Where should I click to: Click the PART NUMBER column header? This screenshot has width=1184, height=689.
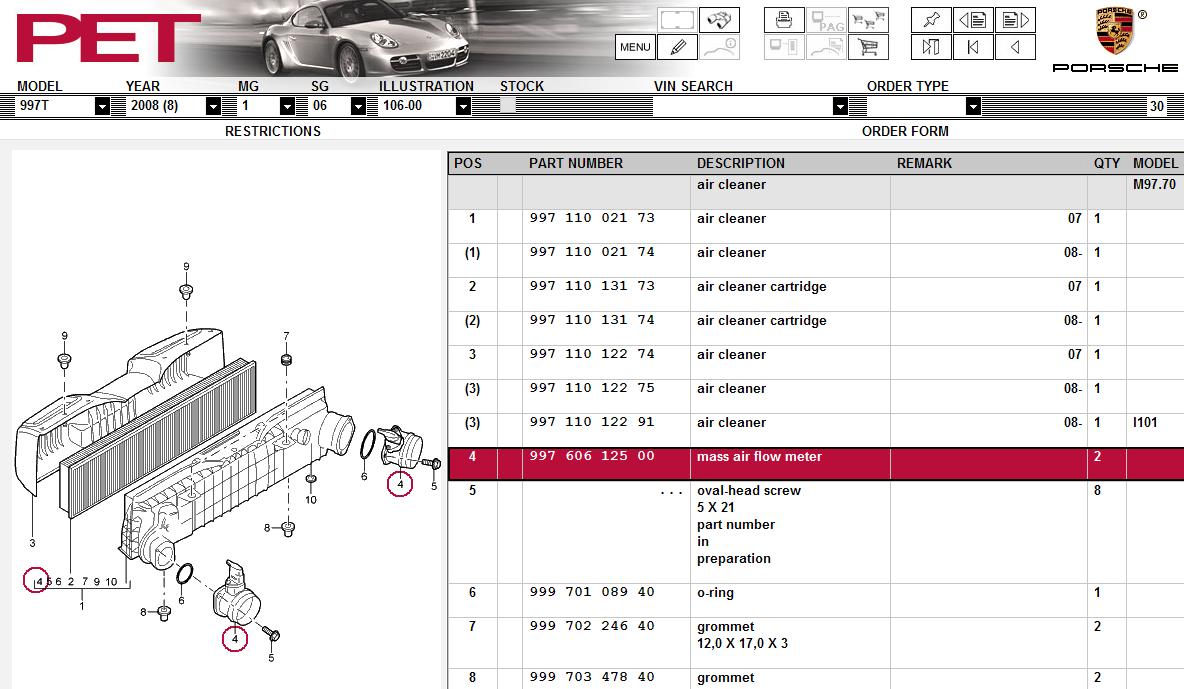click(576, 163)
